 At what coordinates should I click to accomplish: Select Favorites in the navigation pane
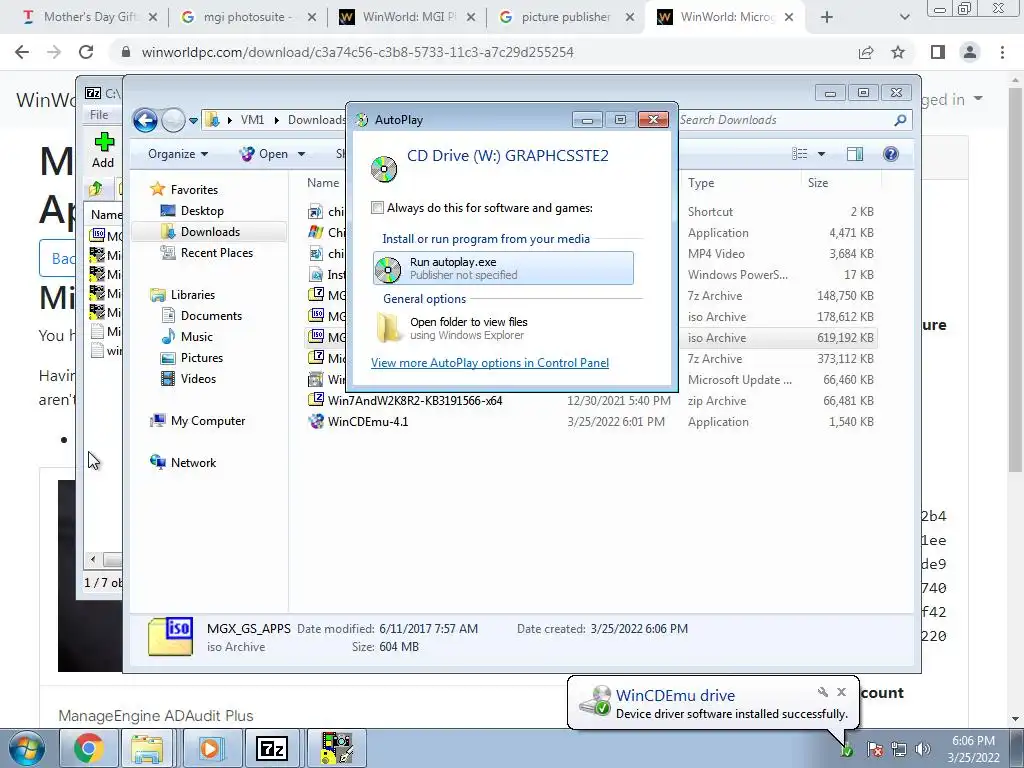[194, 189]
